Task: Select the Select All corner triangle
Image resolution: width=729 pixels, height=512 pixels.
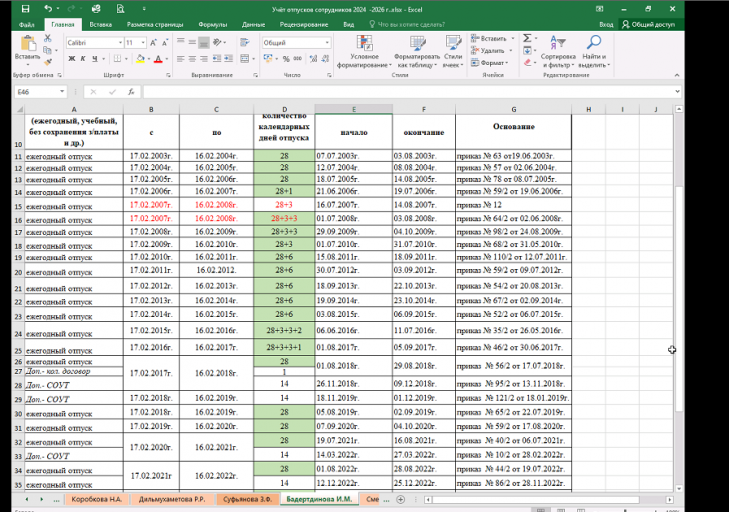Action: [x=20, y=109]
